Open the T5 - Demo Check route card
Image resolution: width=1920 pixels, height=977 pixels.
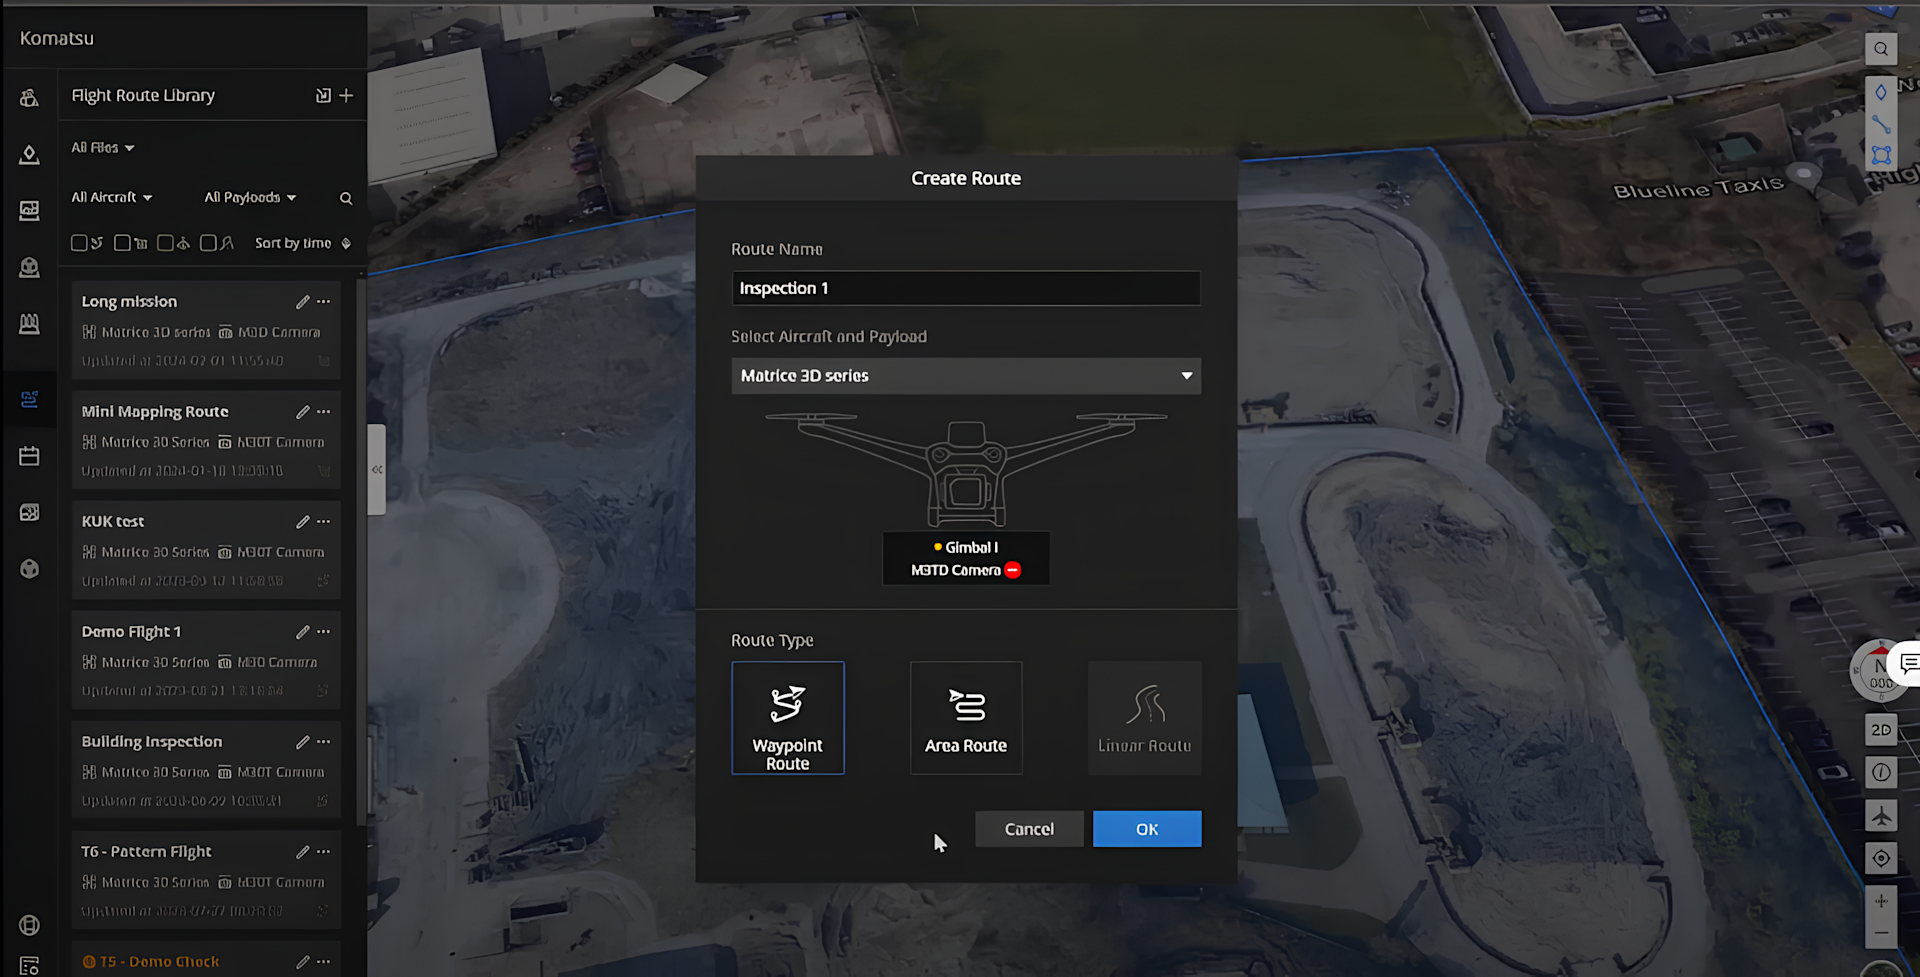coord(206,959)
